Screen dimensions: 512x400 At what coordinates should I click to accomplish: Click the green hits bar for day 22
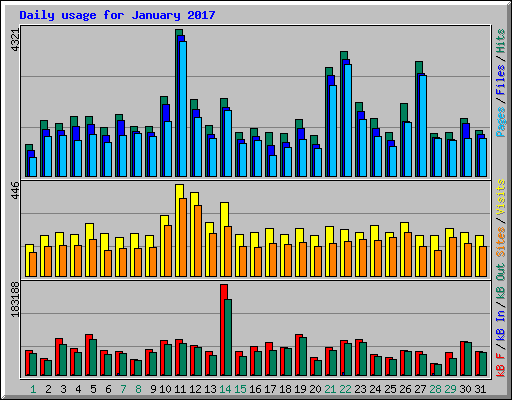tap(342, 114)
